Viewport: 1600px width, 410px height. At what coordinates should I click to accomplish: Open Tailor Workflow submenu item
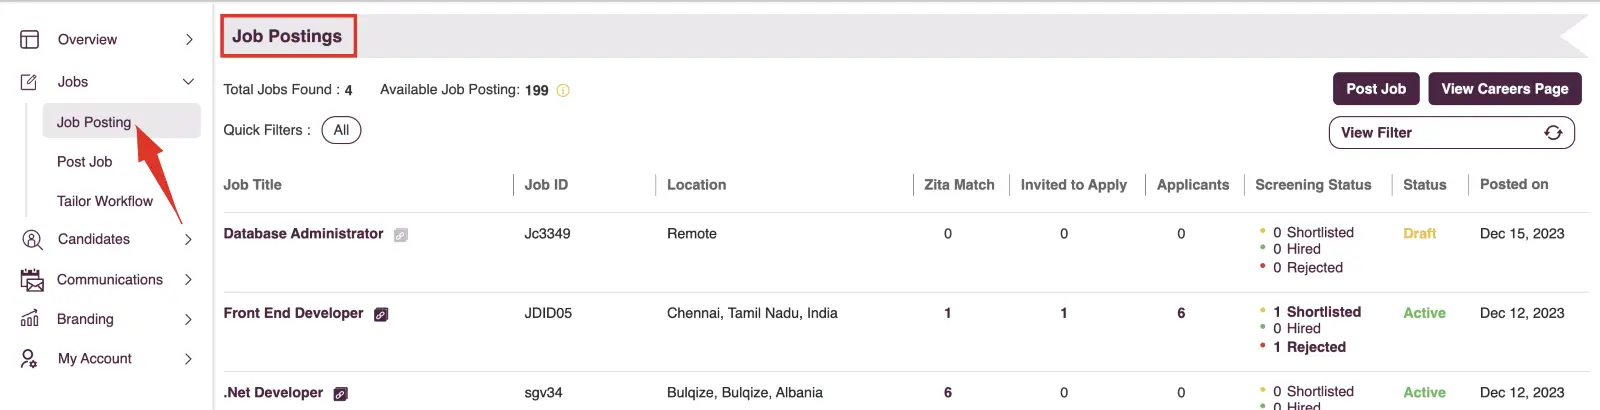point(105,201)
